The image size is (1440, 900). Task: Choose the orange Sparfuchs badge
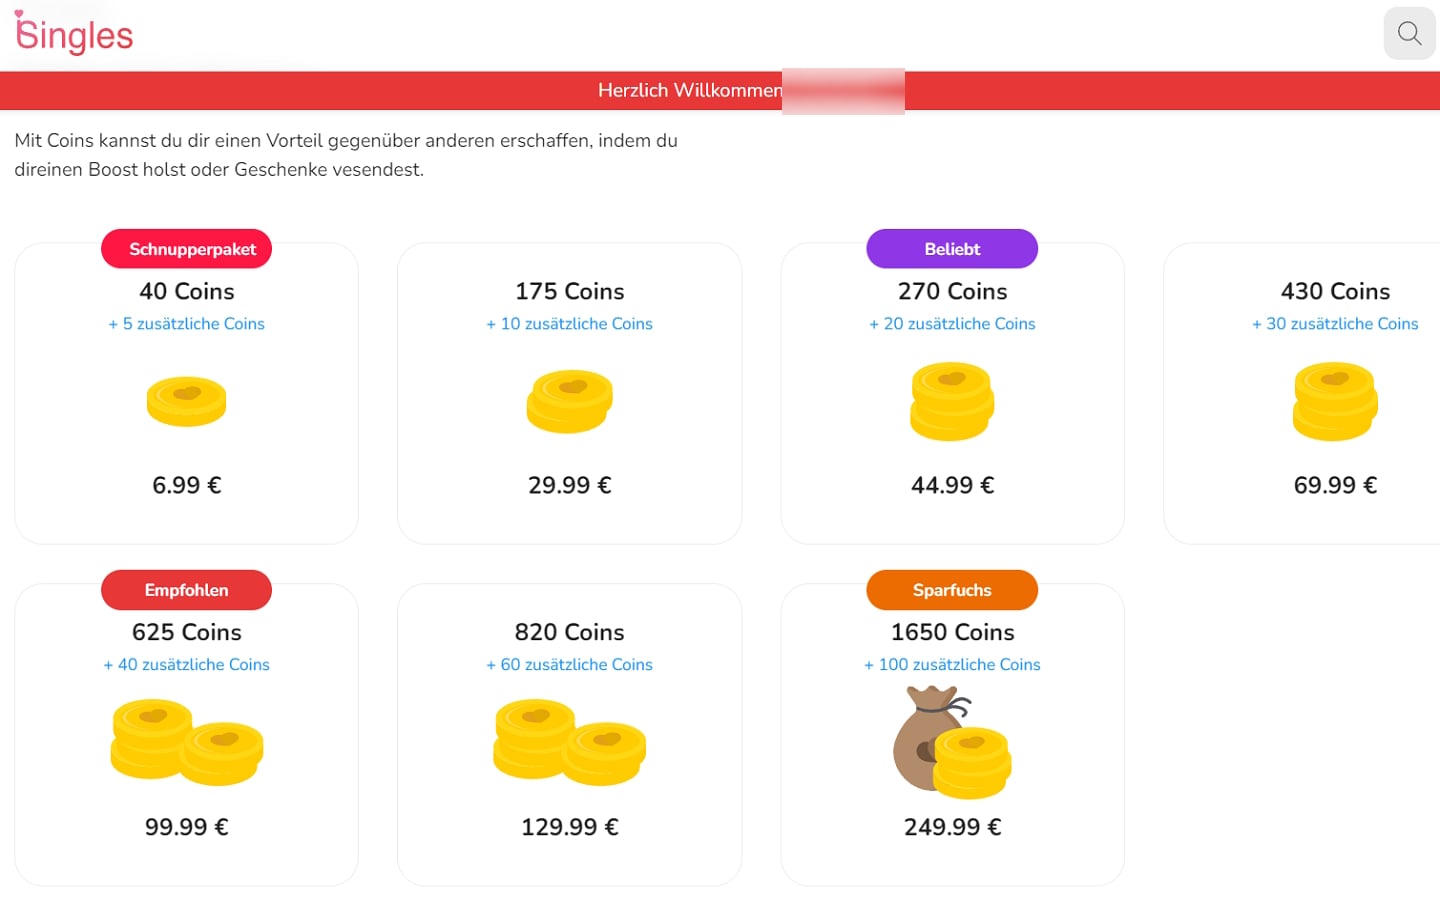pyautogui.click(x=952, y=590)
